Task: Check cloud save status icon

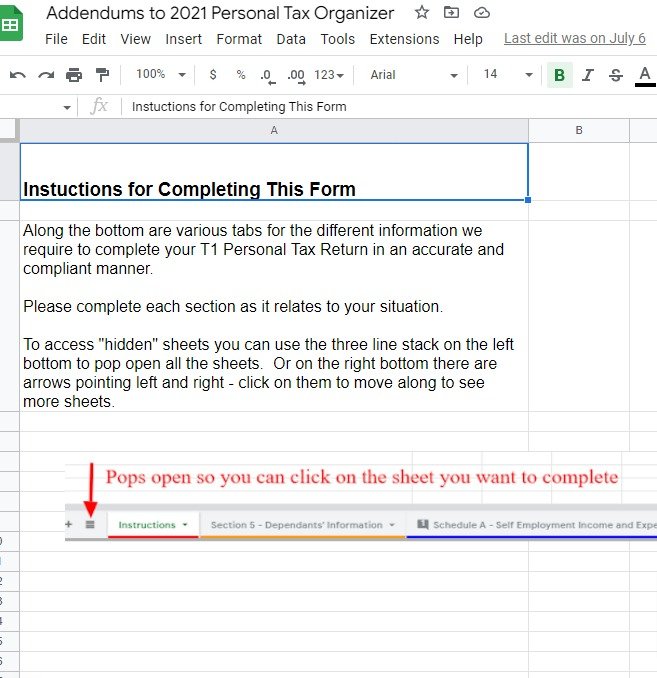Action: (x=482, y=13)
